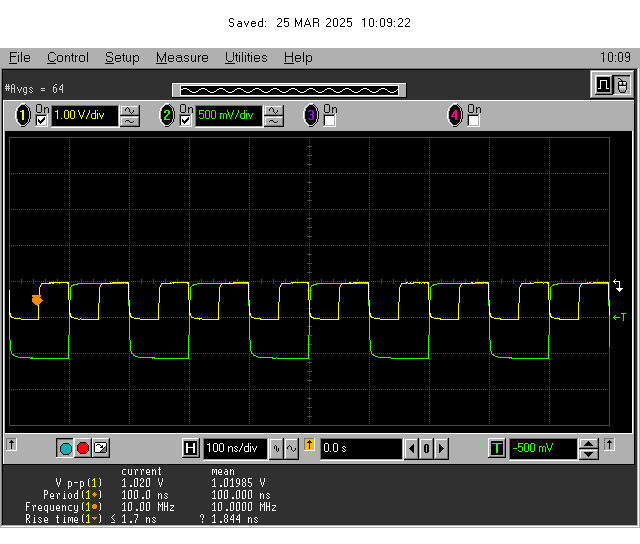Screen dimensions: 640x544
Task: Adjust channel 1 vertical scale stepper
Action: 130,116
